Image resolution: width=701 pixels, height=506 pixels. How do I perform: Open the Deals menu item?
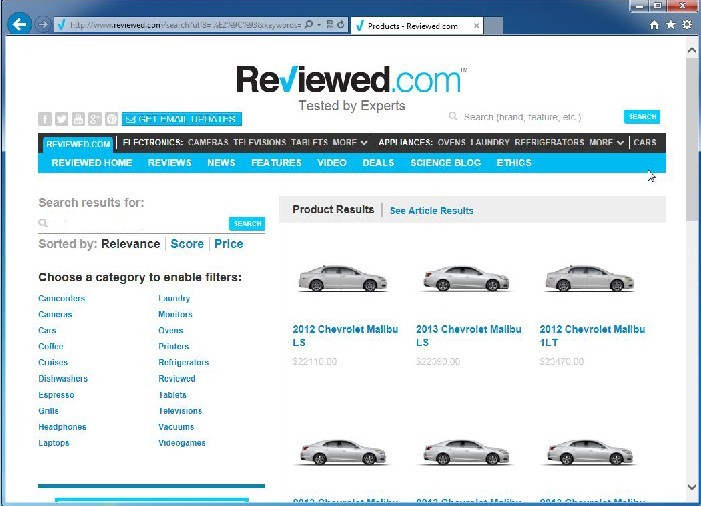point(378,163)
